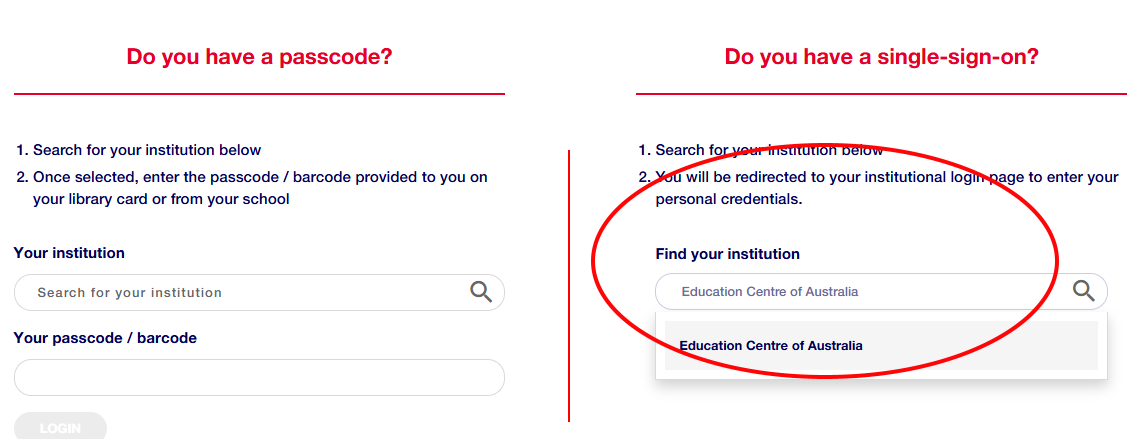Click the 'Do you have a single-sign-on?' heading
1142x439 pixels.
click(881, 57)
